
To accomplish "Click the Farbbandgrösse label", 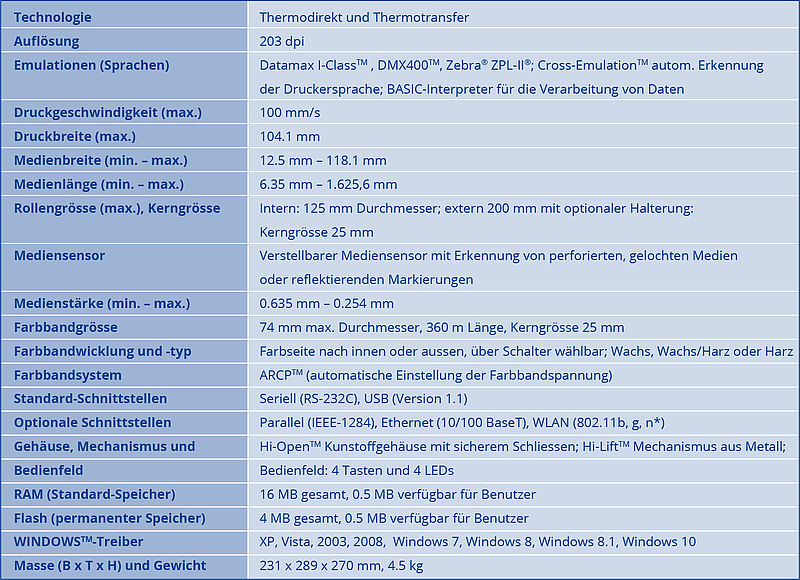I will tap(66, 327).
